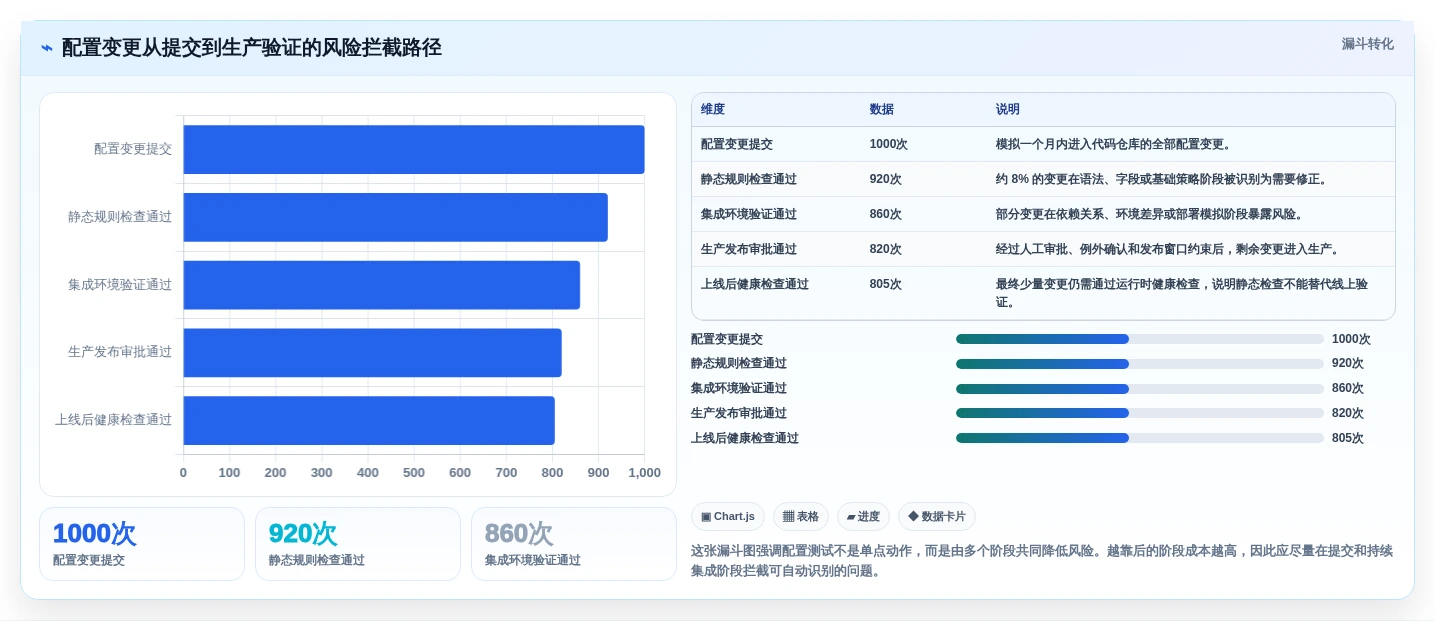Select the 表格 tag chip
The width and height of the screenshot is (1435, 621).
(800, 516)
